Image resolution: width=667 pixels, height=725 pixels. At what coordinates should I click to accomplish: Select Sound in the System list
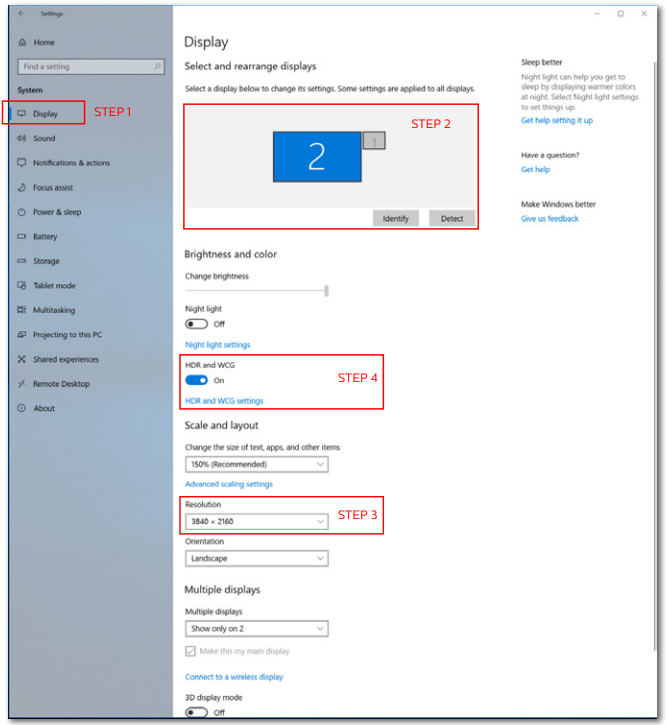click(44, 138)
